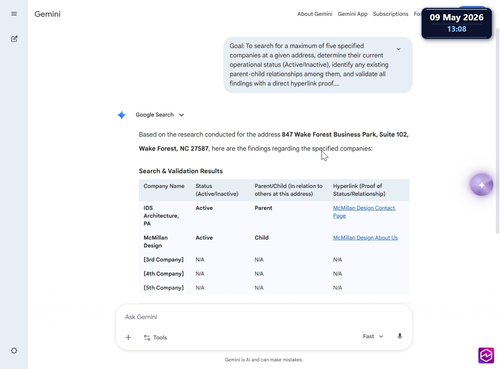The height and width of the screenshot is (369, 500).
Task: Open the Fast model selector dropdown
Action: point(373,336)
